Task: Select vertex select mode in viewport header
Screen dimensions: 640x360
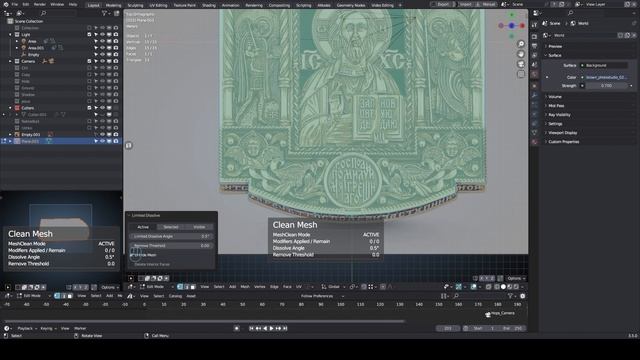Action: [x=180, y=287]
